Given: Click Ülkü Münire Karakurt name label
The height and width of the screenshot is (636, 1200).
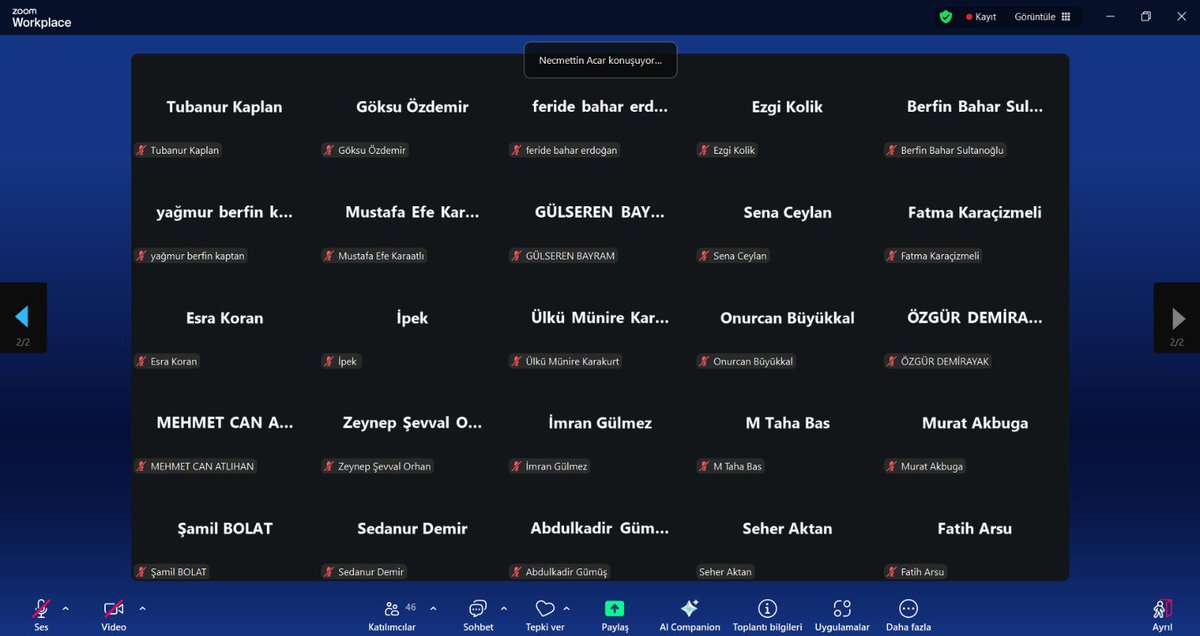Looking at the screenshot, I should [x=572, y=361].
